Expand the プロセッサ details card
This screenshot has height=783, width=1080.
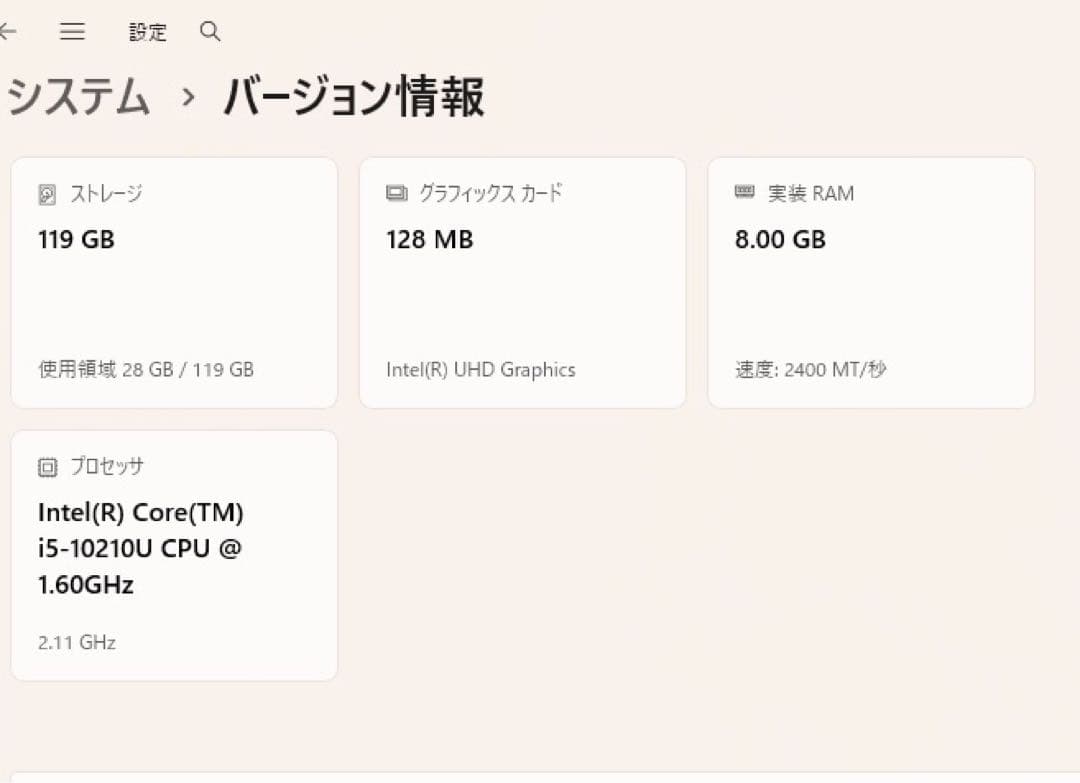tap(174, 553)
